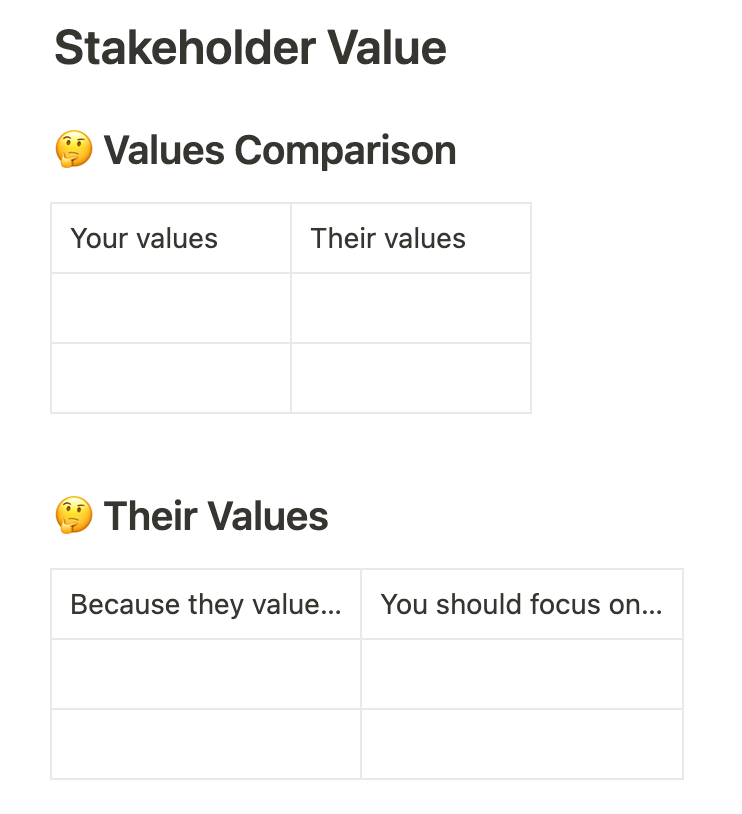Click the blank line between the two tables
742x814 pixels.
tap(290, 450)
